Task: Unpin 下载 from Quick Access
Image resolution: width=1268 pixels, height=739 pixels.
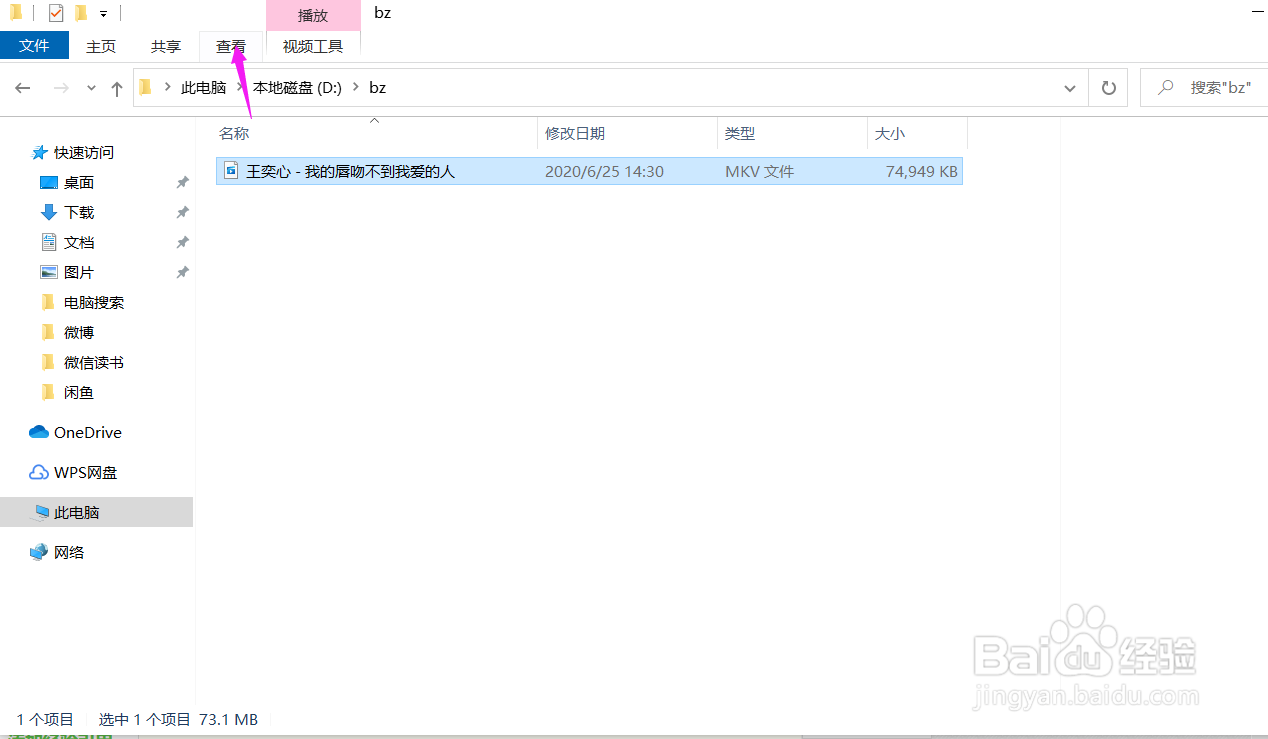Action: tap(183, 212)
